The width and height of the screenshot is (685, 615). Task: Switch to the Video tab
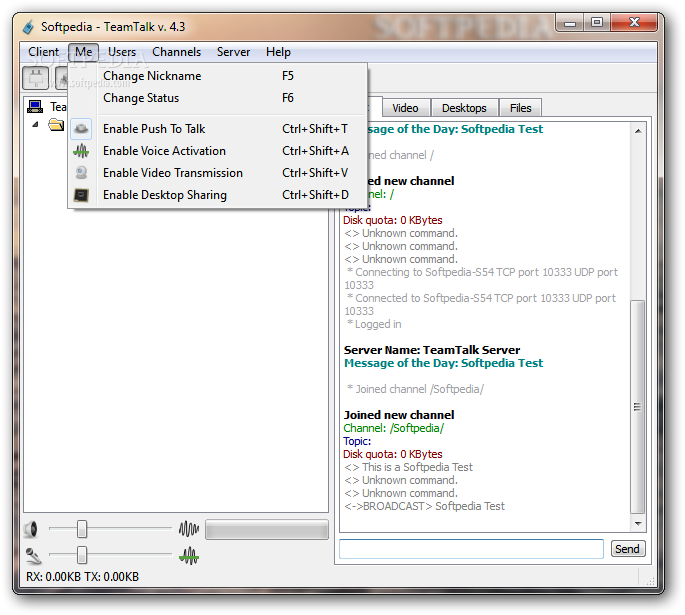(405, 108)
